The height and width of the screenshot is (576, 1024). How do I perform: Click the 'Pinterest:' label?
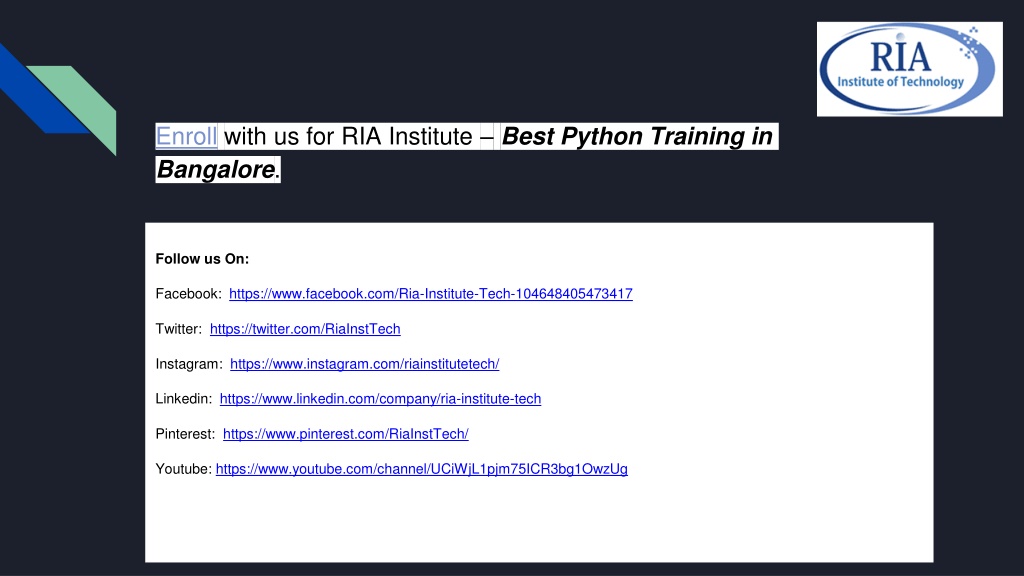click(185, 434)
